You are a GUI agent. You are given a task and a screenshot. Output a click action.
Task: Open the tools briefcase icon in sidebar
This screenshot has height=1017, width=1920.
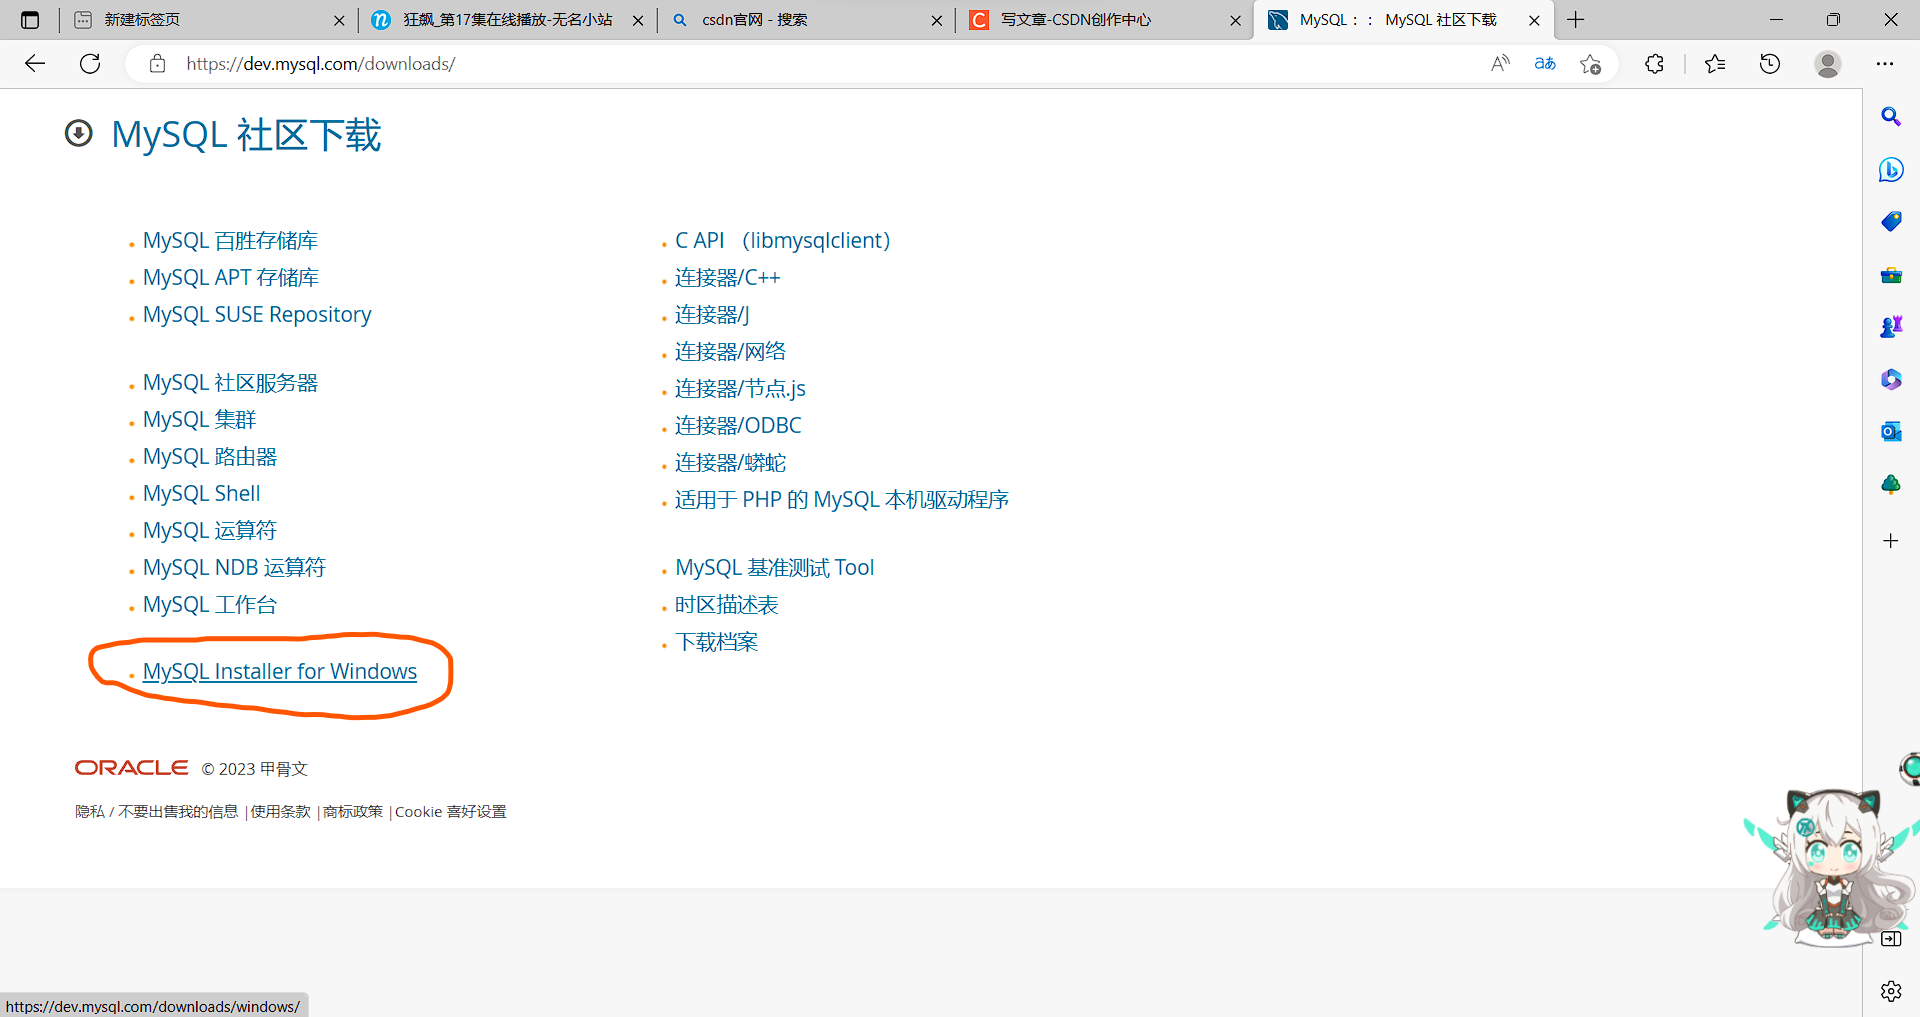coord(1891,275)
